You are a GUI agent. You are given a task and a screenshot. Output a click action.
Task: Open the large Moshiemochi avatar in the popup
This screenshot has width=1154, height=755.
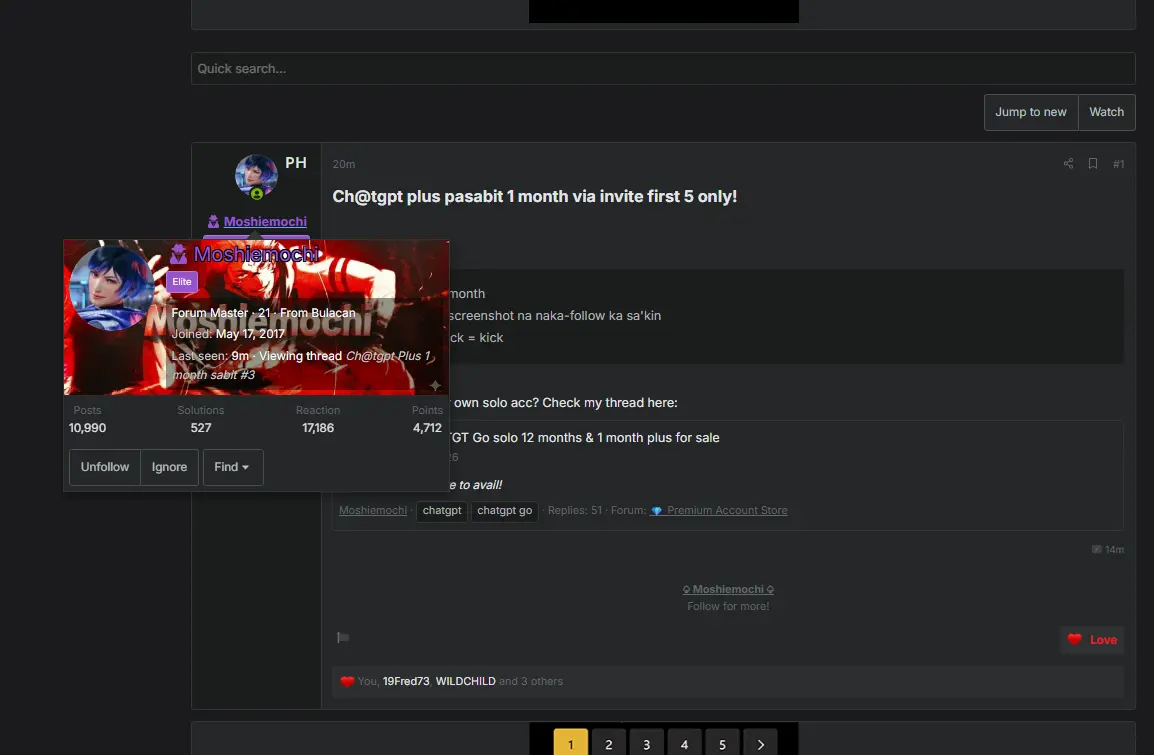click(112, 288)
